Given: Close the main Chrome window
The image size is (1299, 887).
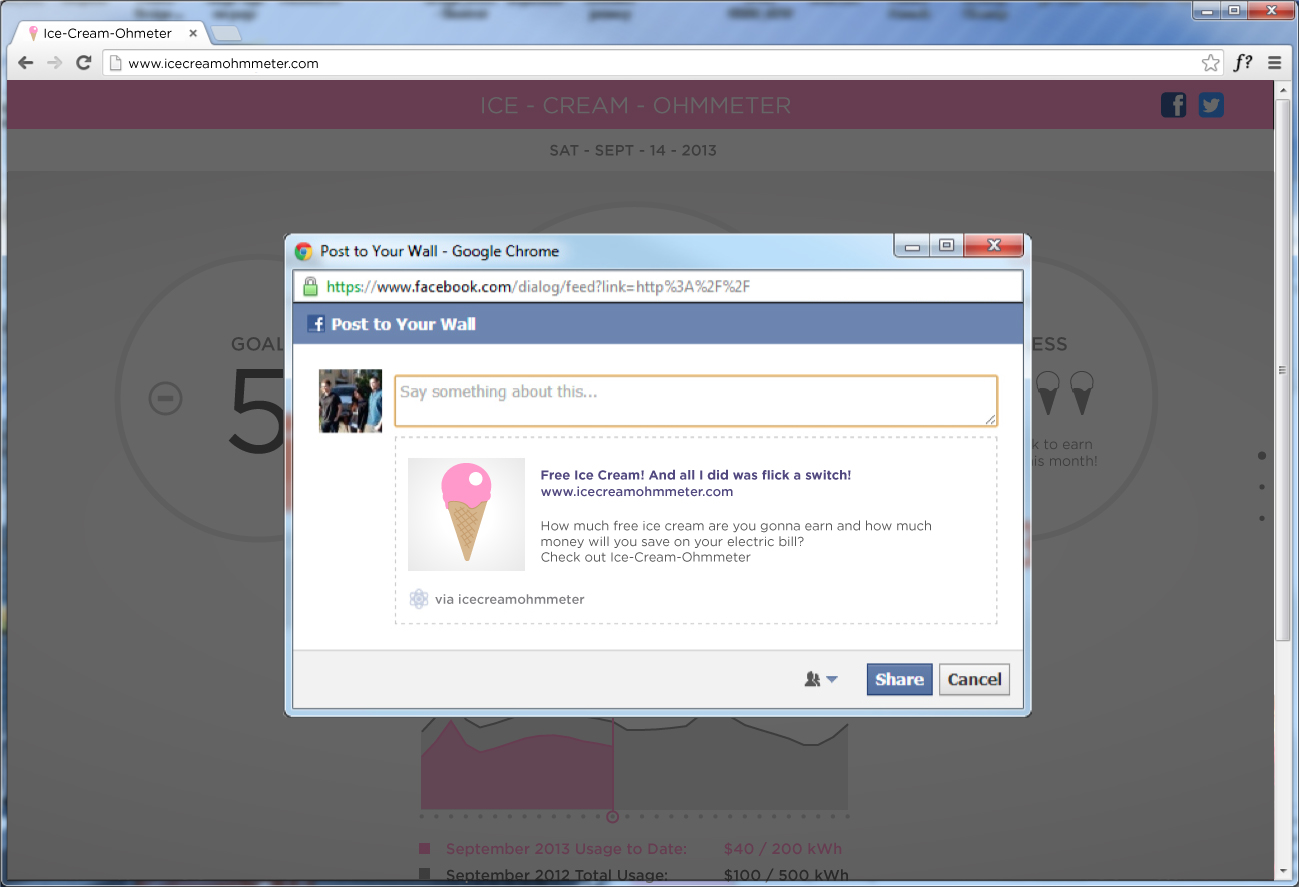Looking at the screenshot, I should click(1271, 10).
